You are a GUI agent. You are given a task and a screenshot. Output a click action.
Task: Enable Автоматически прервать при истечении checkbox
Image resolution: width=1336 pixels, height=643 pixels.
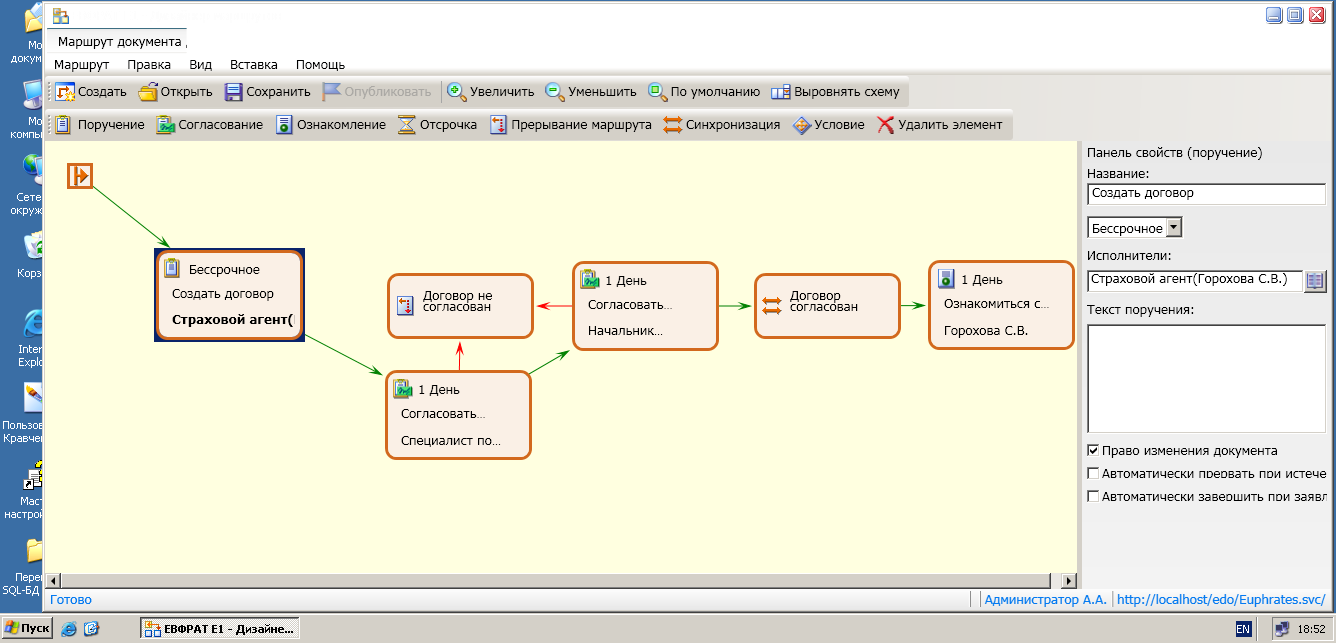coord(1093,473)
